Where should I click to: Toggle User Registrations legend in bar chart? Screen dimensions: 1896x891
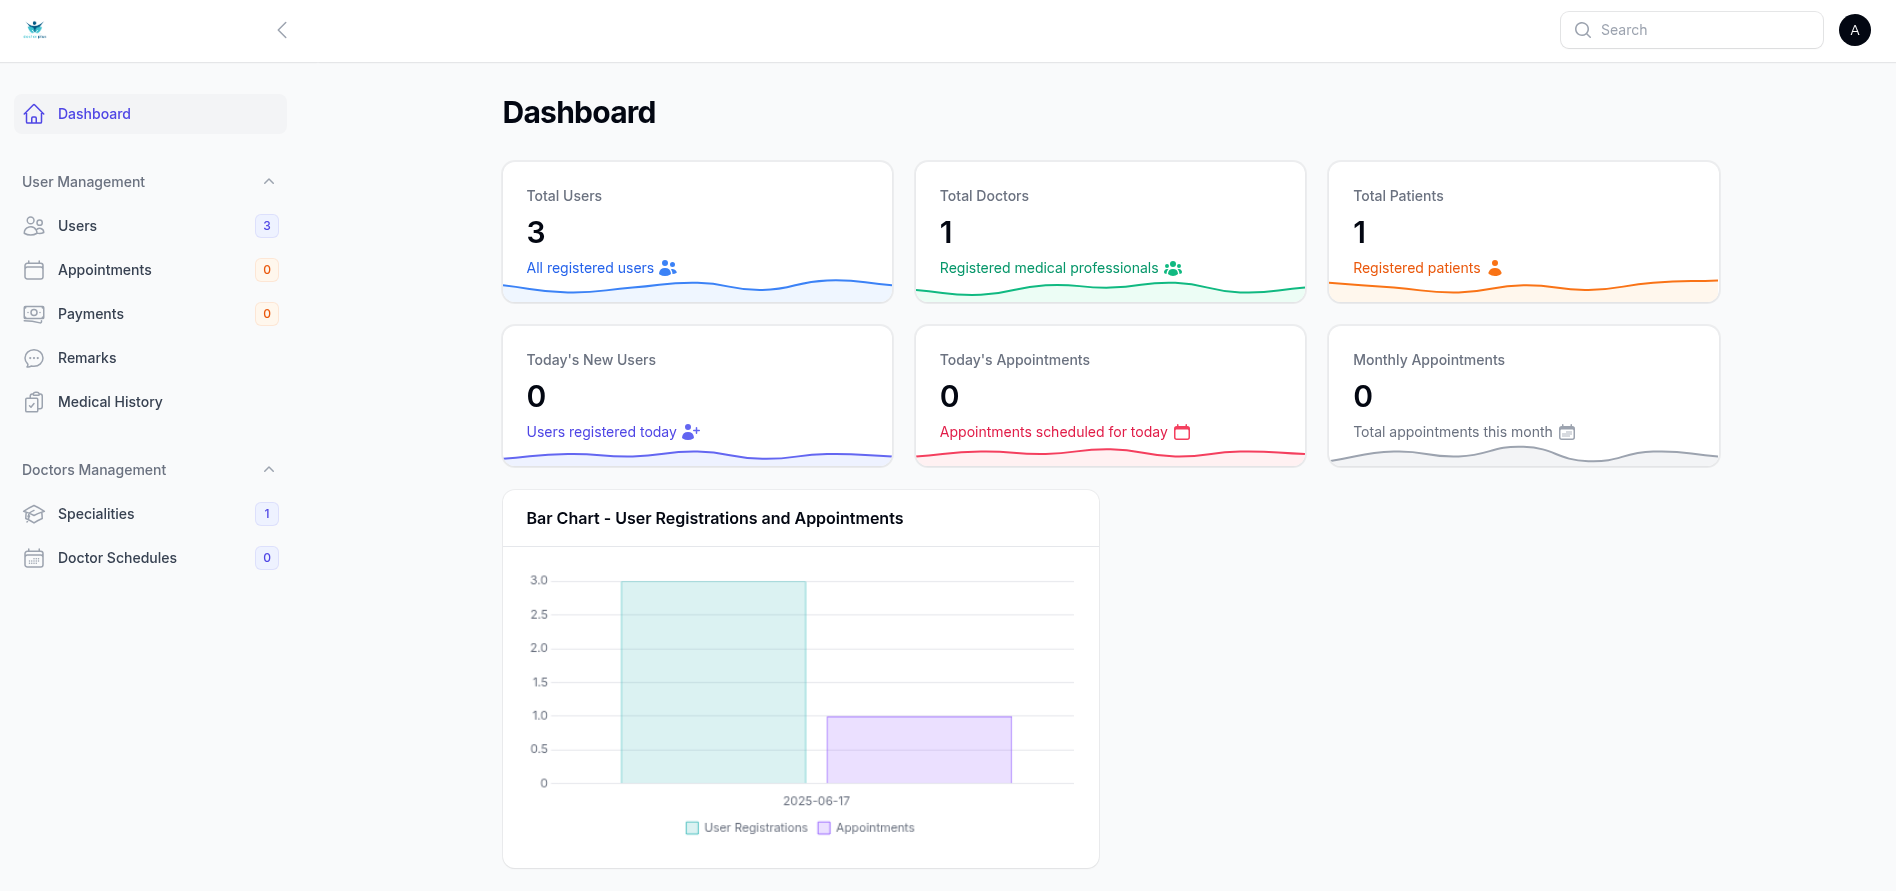point(746,828)
